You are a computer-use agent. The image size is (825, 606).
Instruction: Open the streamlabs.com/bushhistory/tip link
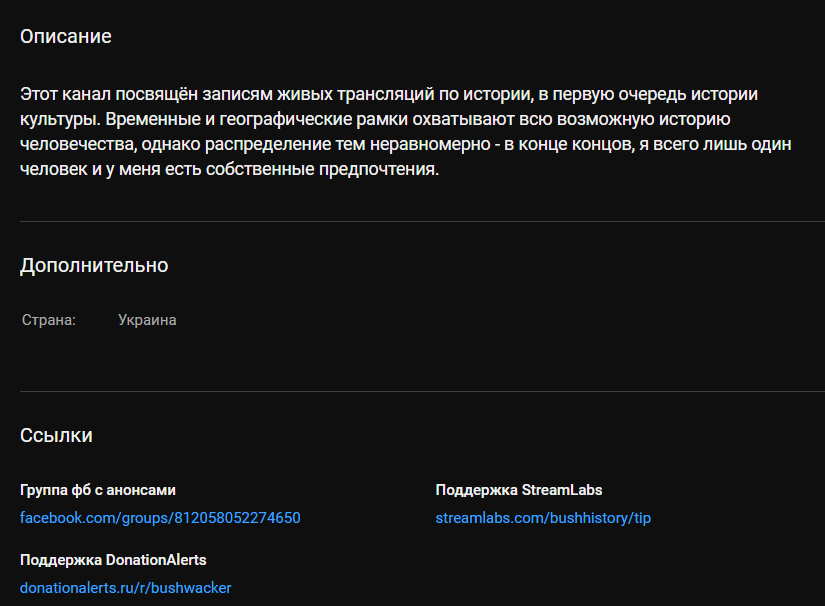[x=543, y=518]
